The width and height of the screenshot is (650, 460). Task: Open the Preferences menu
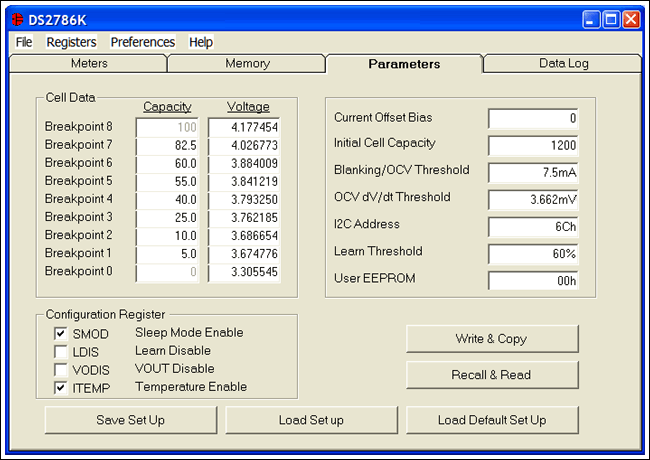tap(143, 42)
